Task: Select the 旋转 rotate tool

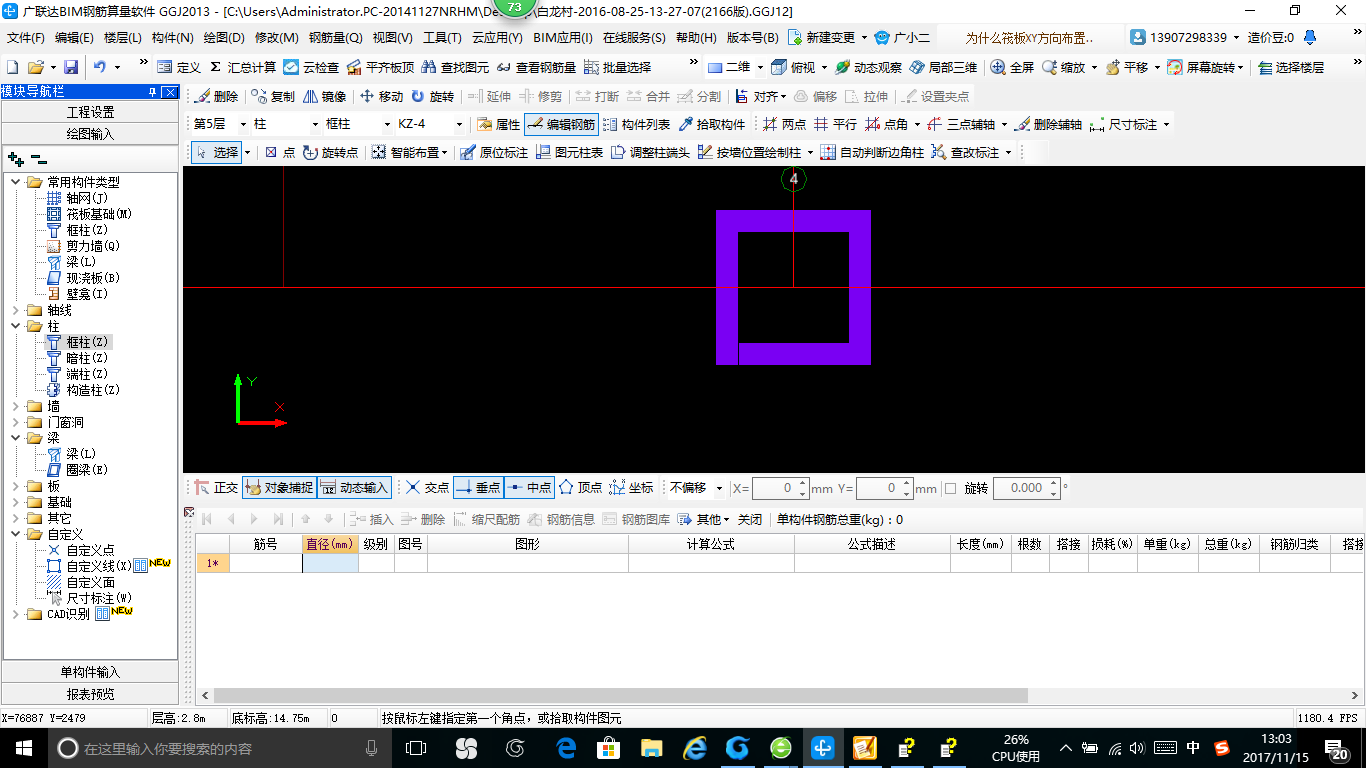Action: click(x=432, y=97)
